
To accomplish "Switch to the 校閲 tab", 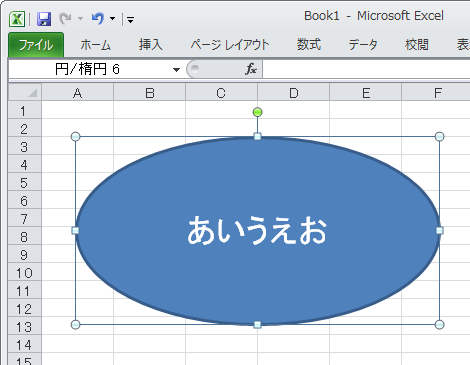I will [417, 45].
